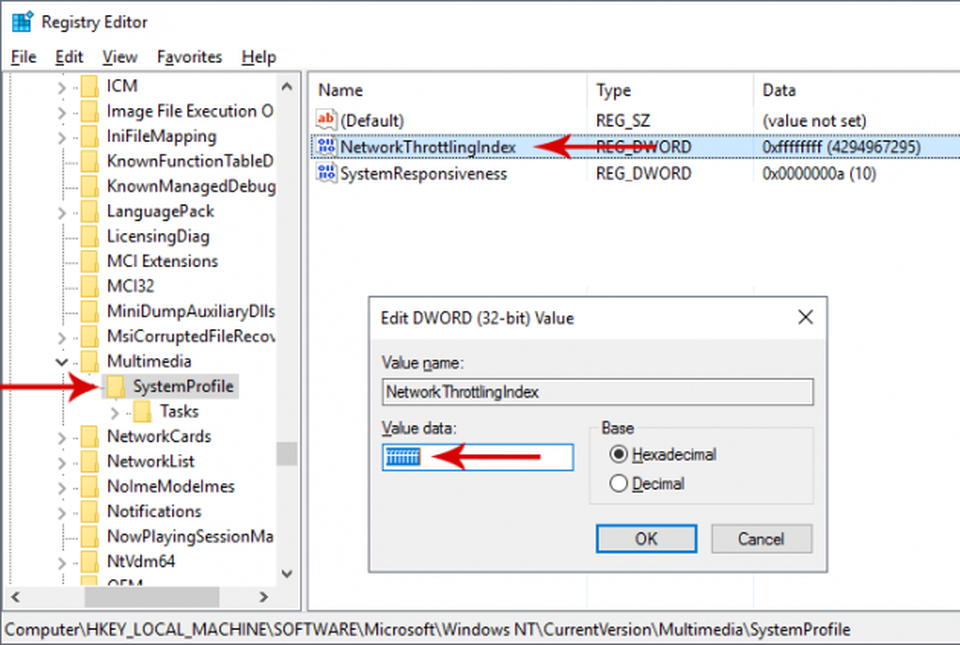Click the NoImeModeImes folder icon
Screen dimensions: 960x645
[90, 487]
